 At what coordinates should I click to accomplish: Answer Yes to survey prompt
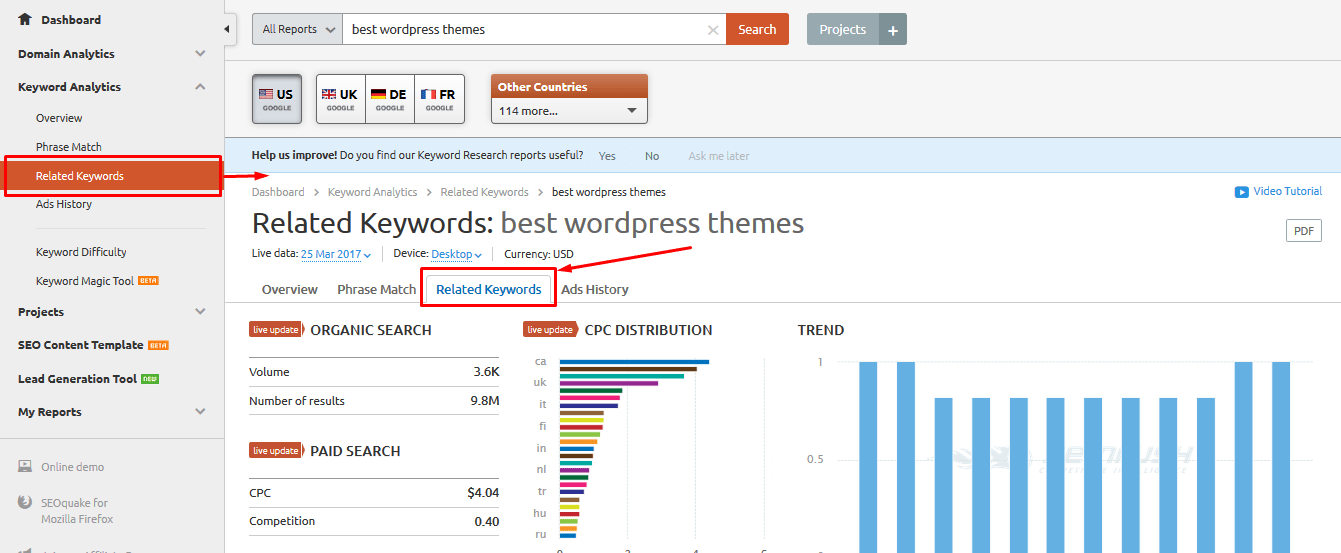[x=607, y=156]
